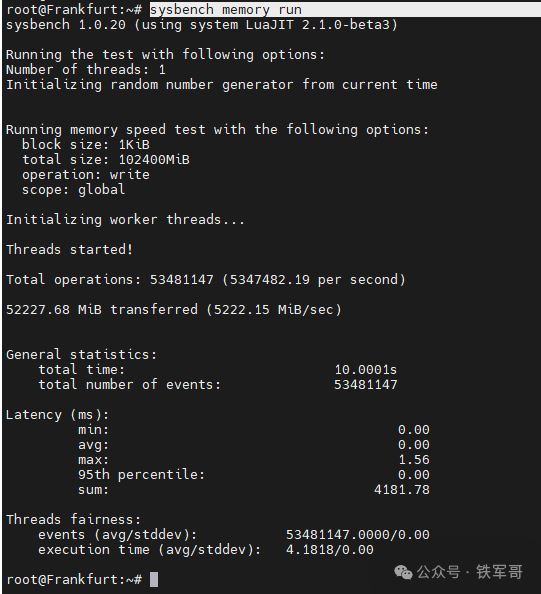Click the operation: write line
The width and height of the screenshot is (541, 594).
click(86, 175)
